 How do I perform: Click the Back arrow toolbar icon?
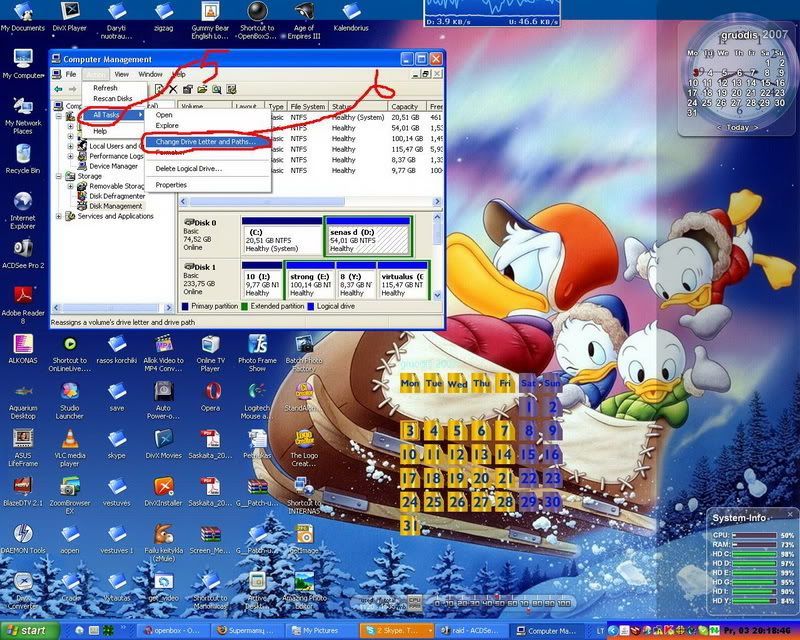click(59, 89)
